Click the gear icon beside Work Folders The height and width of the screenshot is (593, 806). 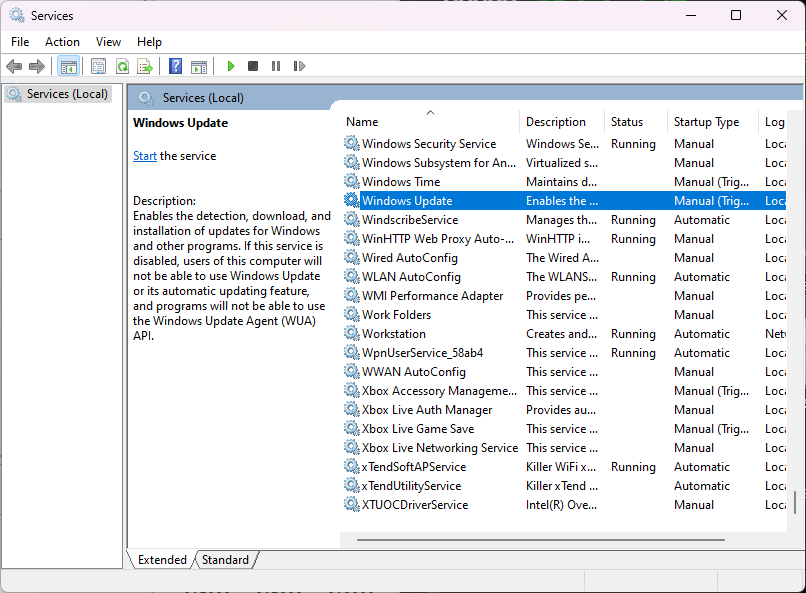point(352,314)
